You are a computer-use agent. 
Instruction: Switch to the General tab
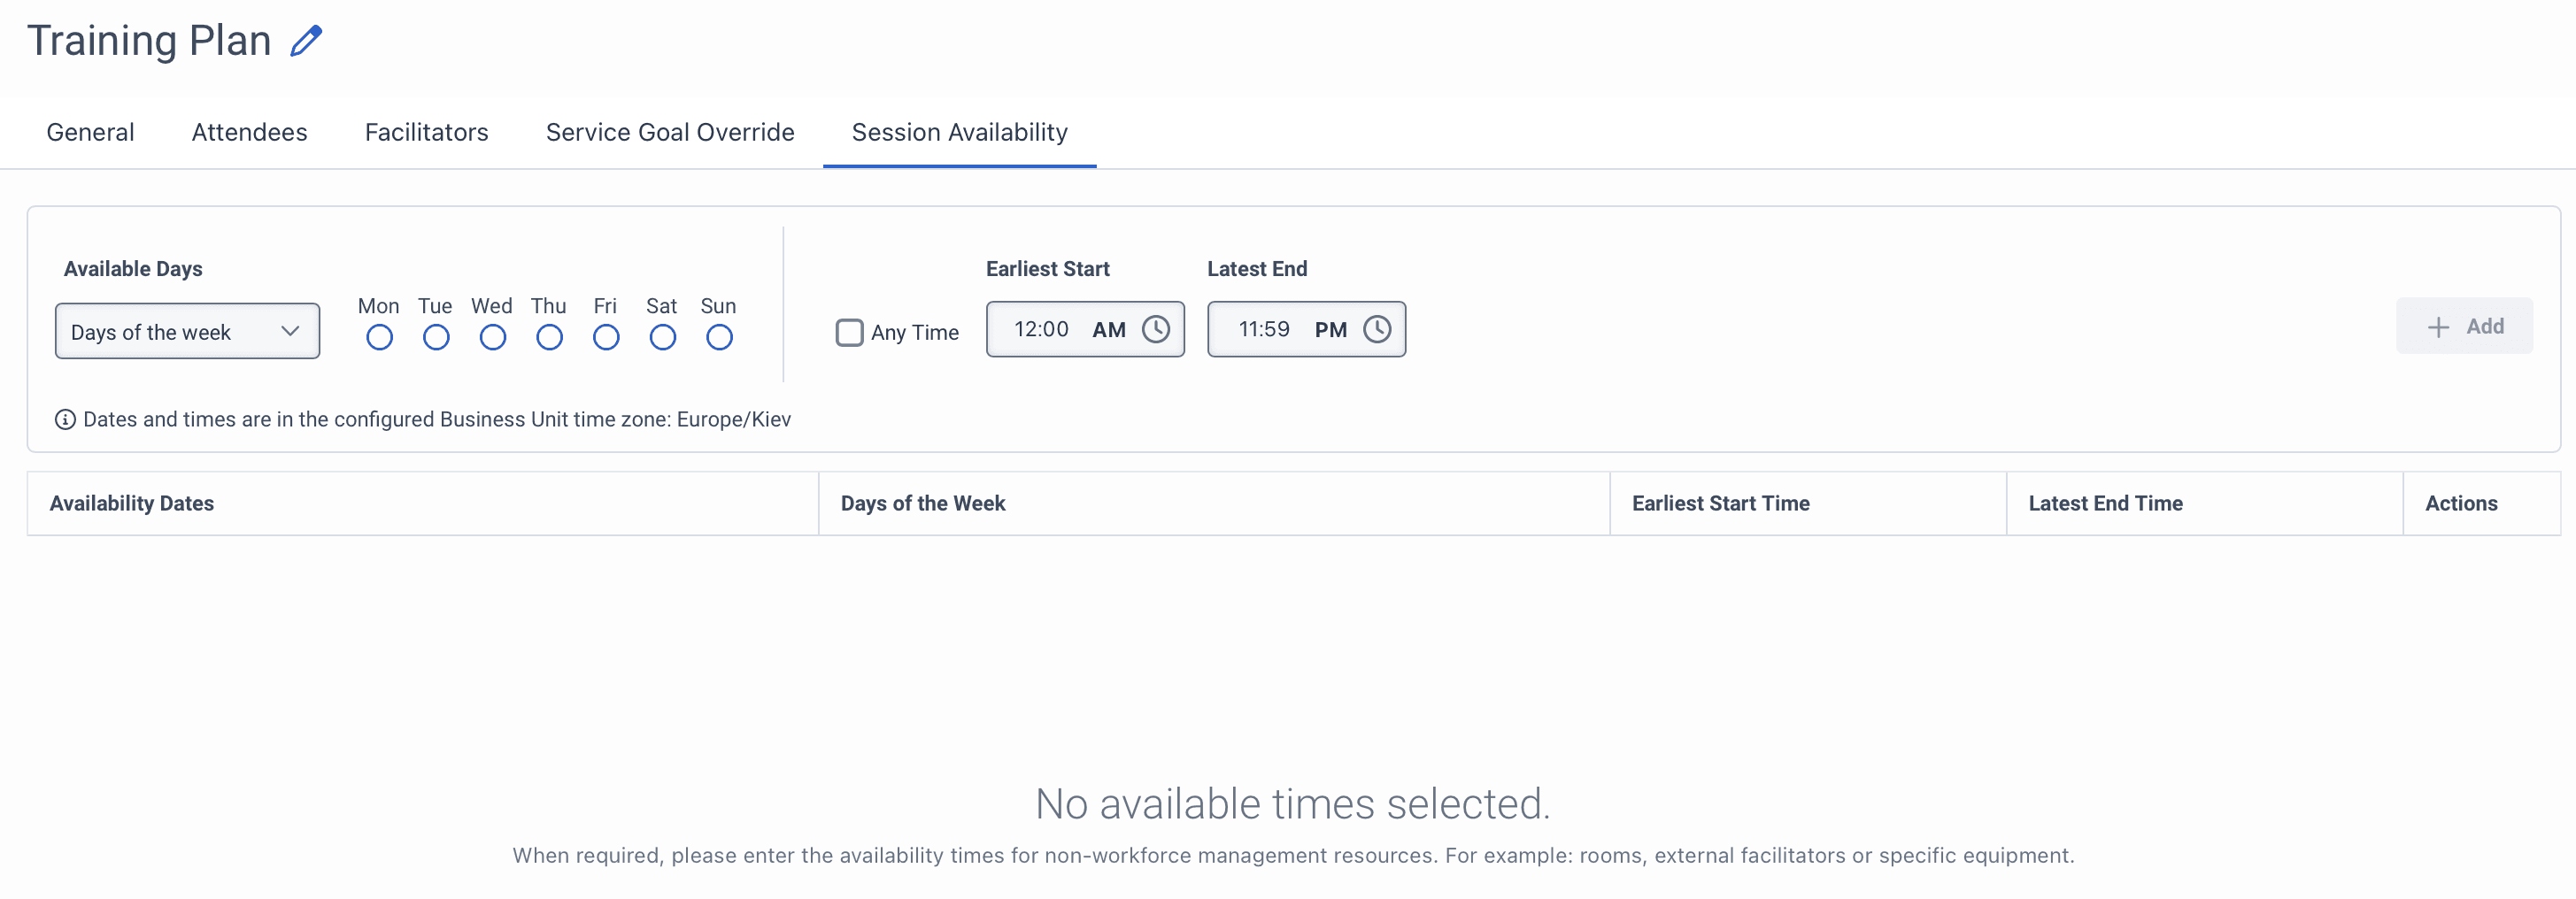(x=89, y=131)
